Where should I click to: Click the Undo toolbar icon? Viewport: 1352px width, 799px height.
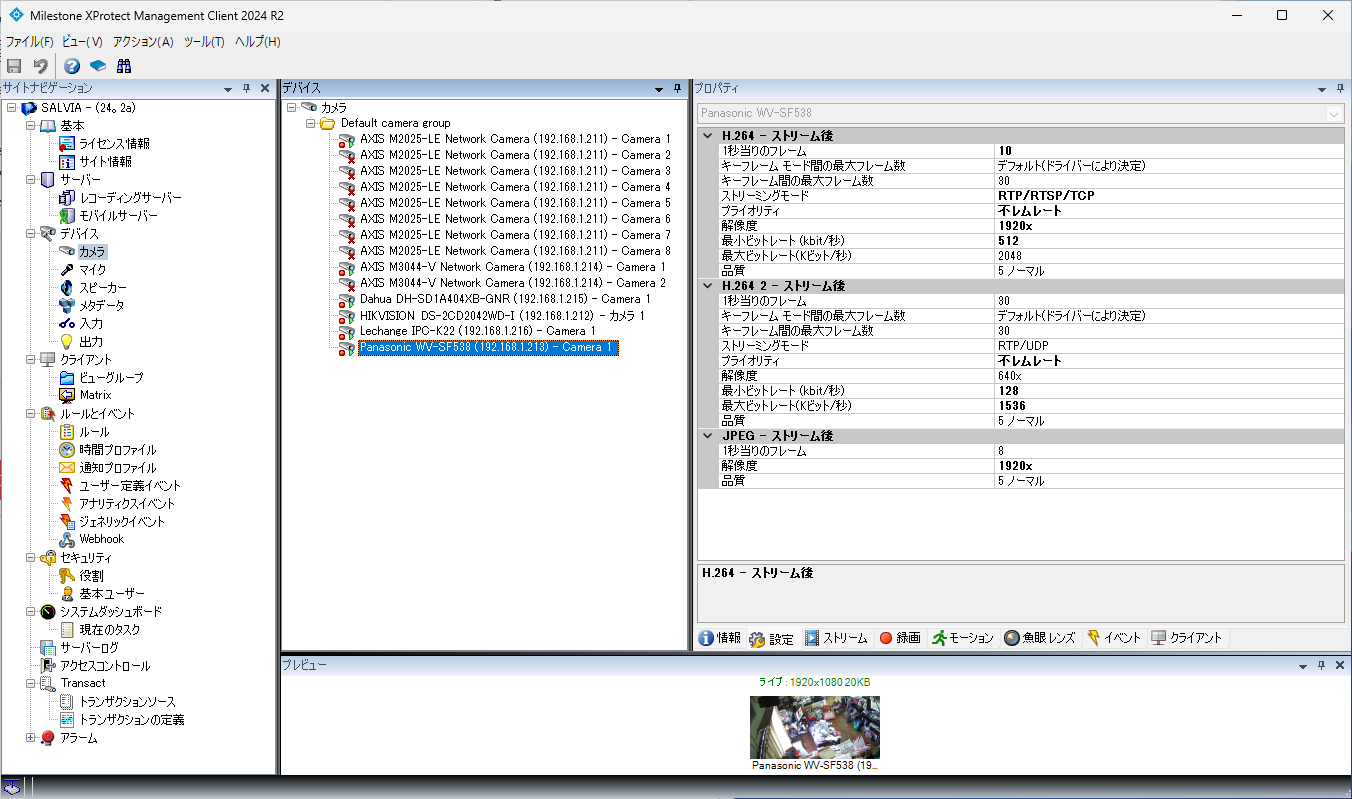[41, 66]
